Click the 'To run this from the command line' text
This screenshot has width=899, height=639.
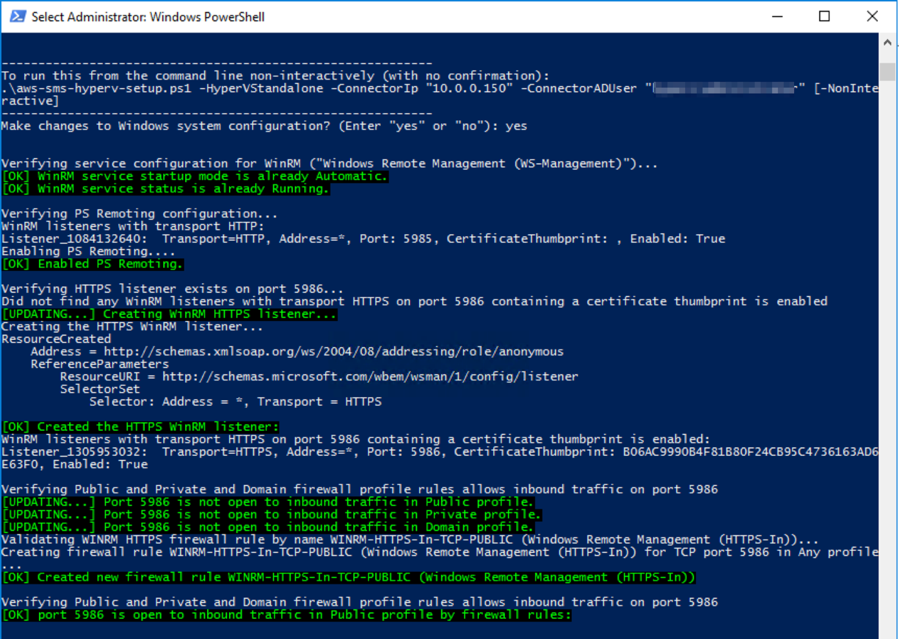click(x=275, y=76)
